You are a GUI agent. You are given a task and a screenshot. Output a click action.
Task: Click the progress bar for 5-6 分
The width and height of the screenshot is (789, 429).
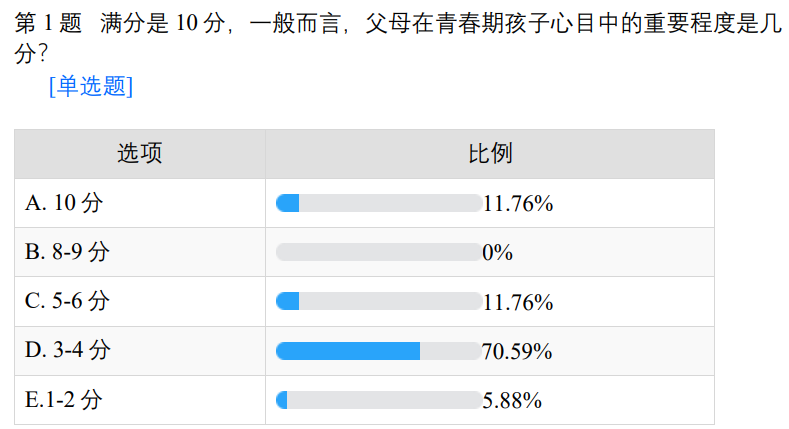click(x=378, y=302)
